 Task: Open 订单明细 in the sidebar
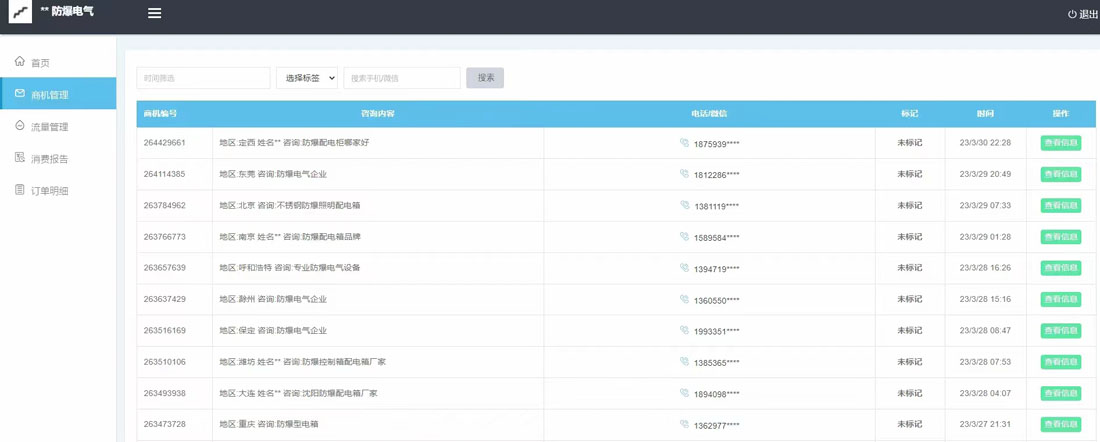[58, 191]
